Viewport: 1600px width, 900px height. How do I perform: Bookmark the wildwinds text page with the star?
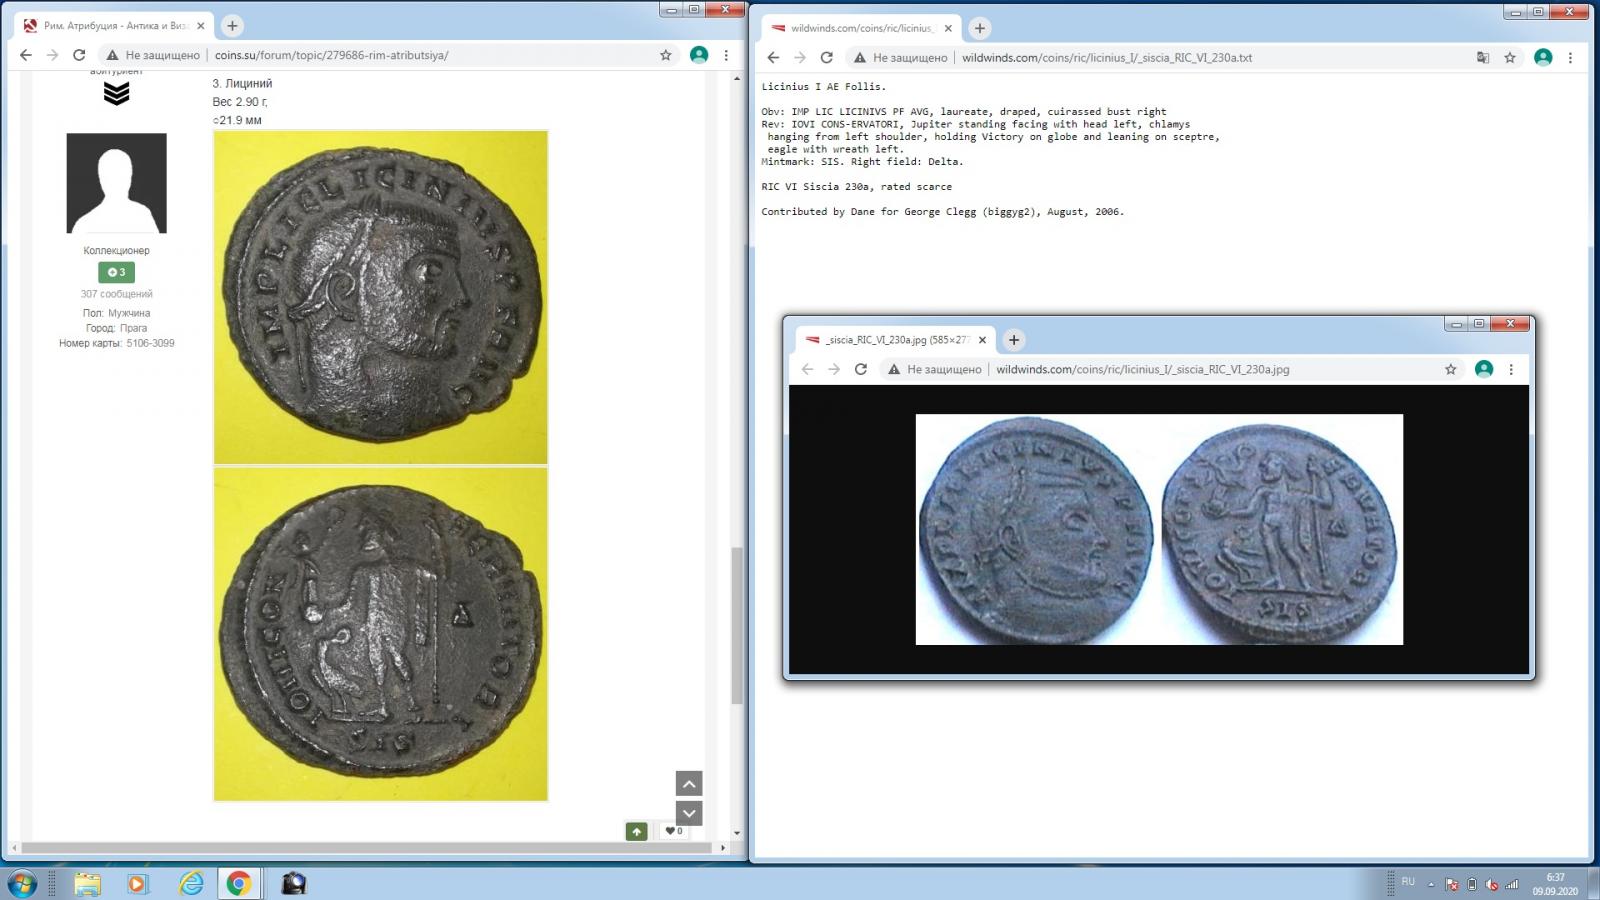1510,57
